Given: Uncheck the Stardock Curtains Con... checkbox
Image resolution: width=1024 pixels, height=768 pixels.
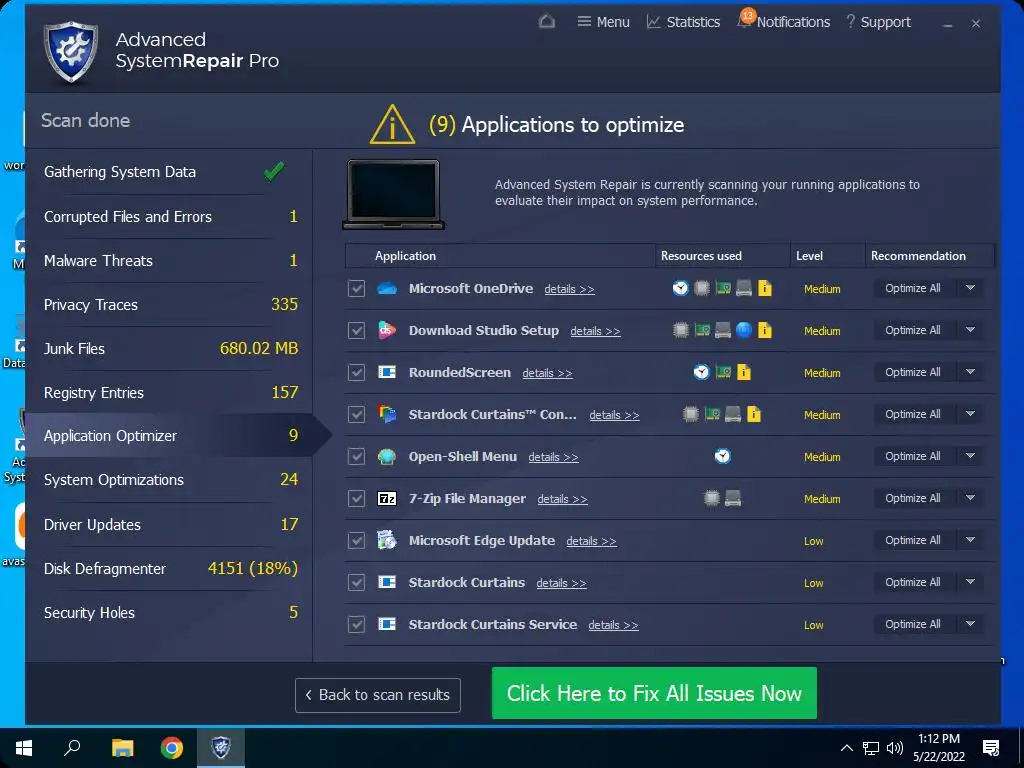Looking at the screenshot, I should coord(357,414).
